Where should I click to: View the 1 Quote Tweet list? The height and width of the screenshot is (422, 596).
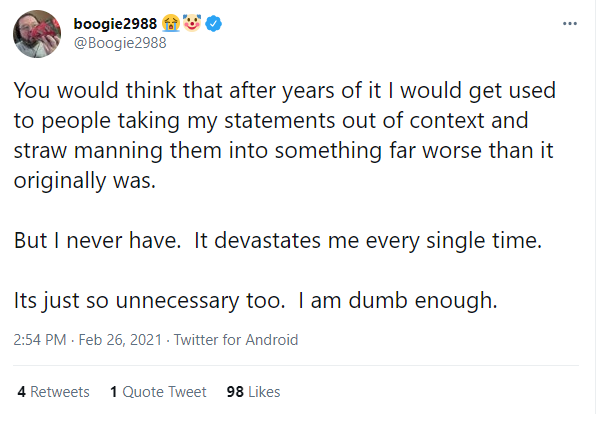coord(158,392)
